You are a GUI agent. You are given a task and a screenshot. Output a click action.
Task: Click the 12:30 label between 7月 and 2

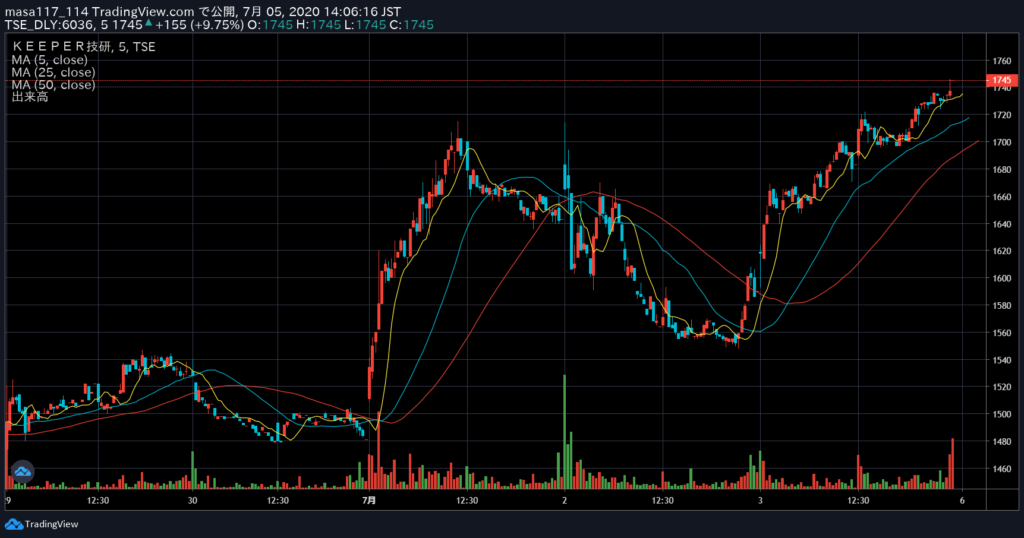[x=467, y=501]
